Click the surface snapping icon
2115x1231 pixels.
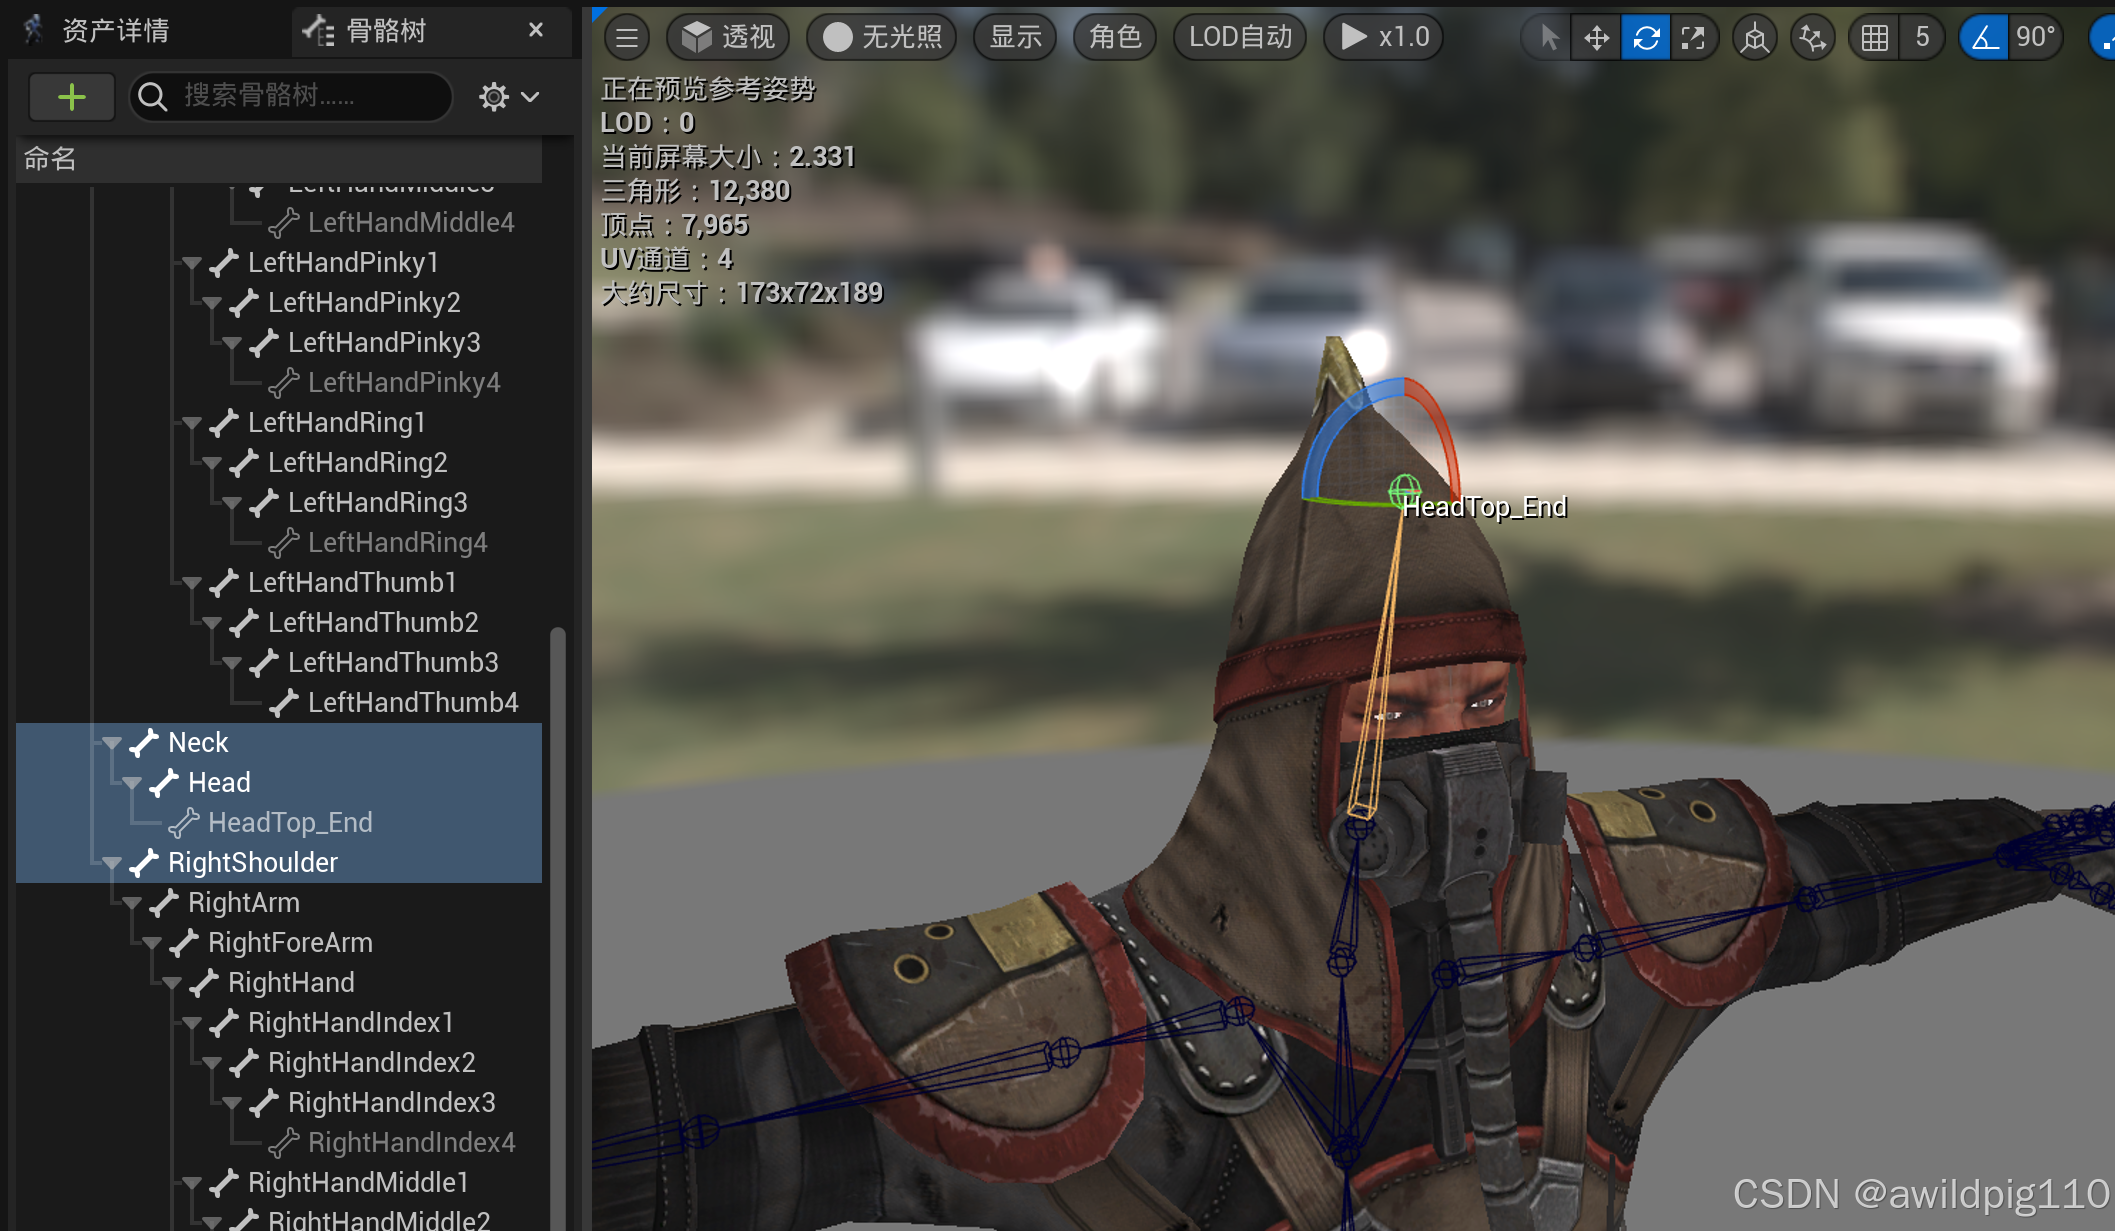(1812, 38)
